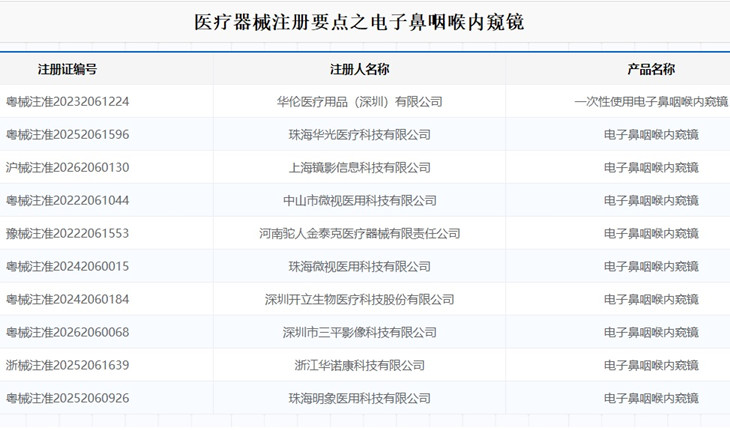Click product name in 浙江华诺康科技 row
Screen dimensions: 730x430
pos(651,366)
